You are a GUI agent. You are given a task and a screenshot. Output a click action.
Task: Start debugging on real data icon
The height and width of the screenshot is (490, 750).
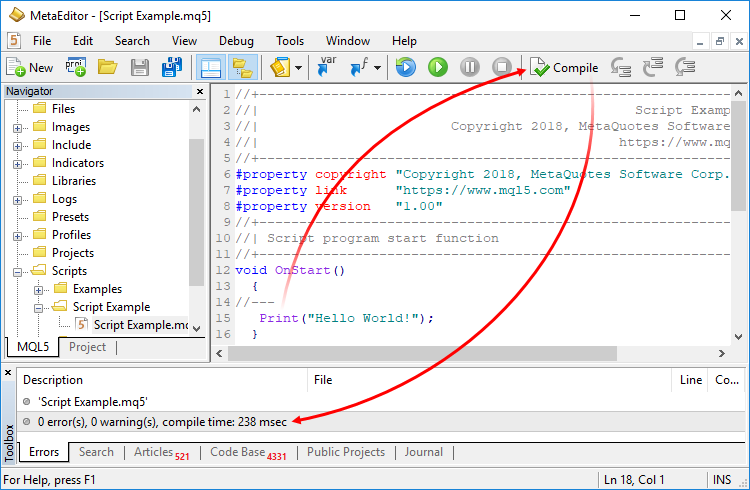[406, 67]
